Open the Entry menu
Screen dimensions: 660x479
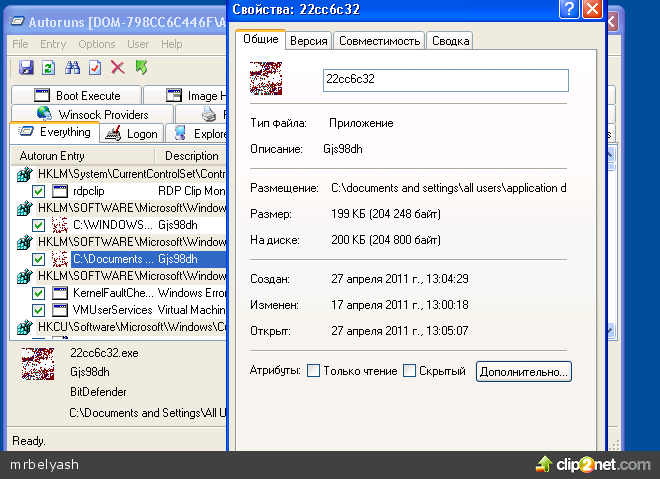pos(53,44)
